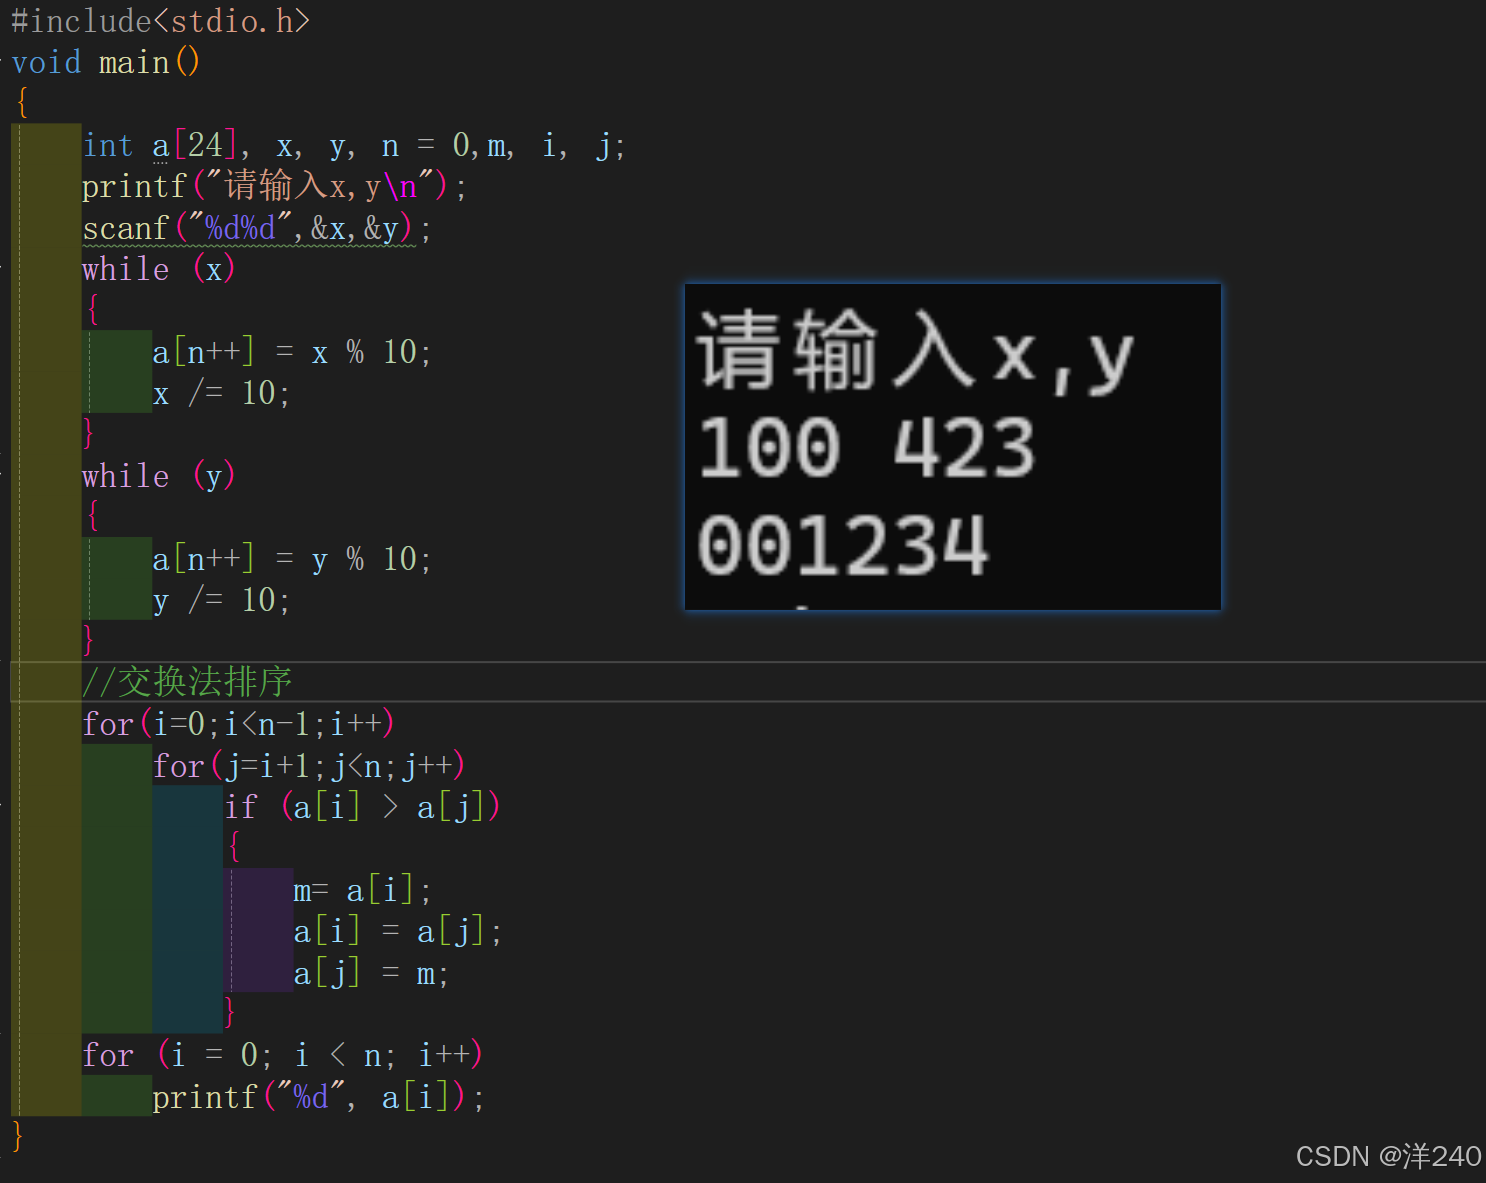The height and width of the screenshot is (1183, 1486).
Task: Click the while (y) loop header
Action: [155, 476]
